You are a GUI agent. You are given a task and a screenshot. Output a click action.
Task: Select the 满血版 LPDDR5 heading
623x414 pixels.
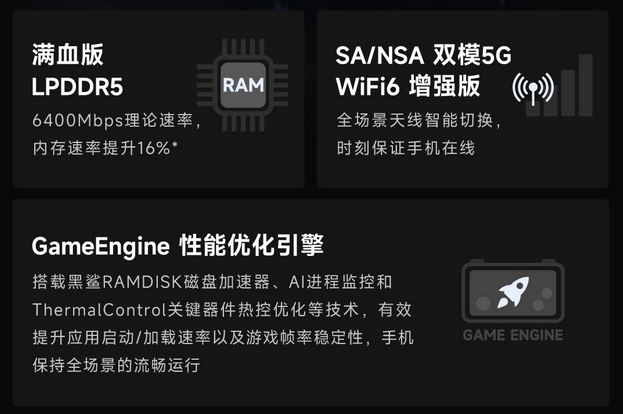pyautogui.click(x=77, y=71)
